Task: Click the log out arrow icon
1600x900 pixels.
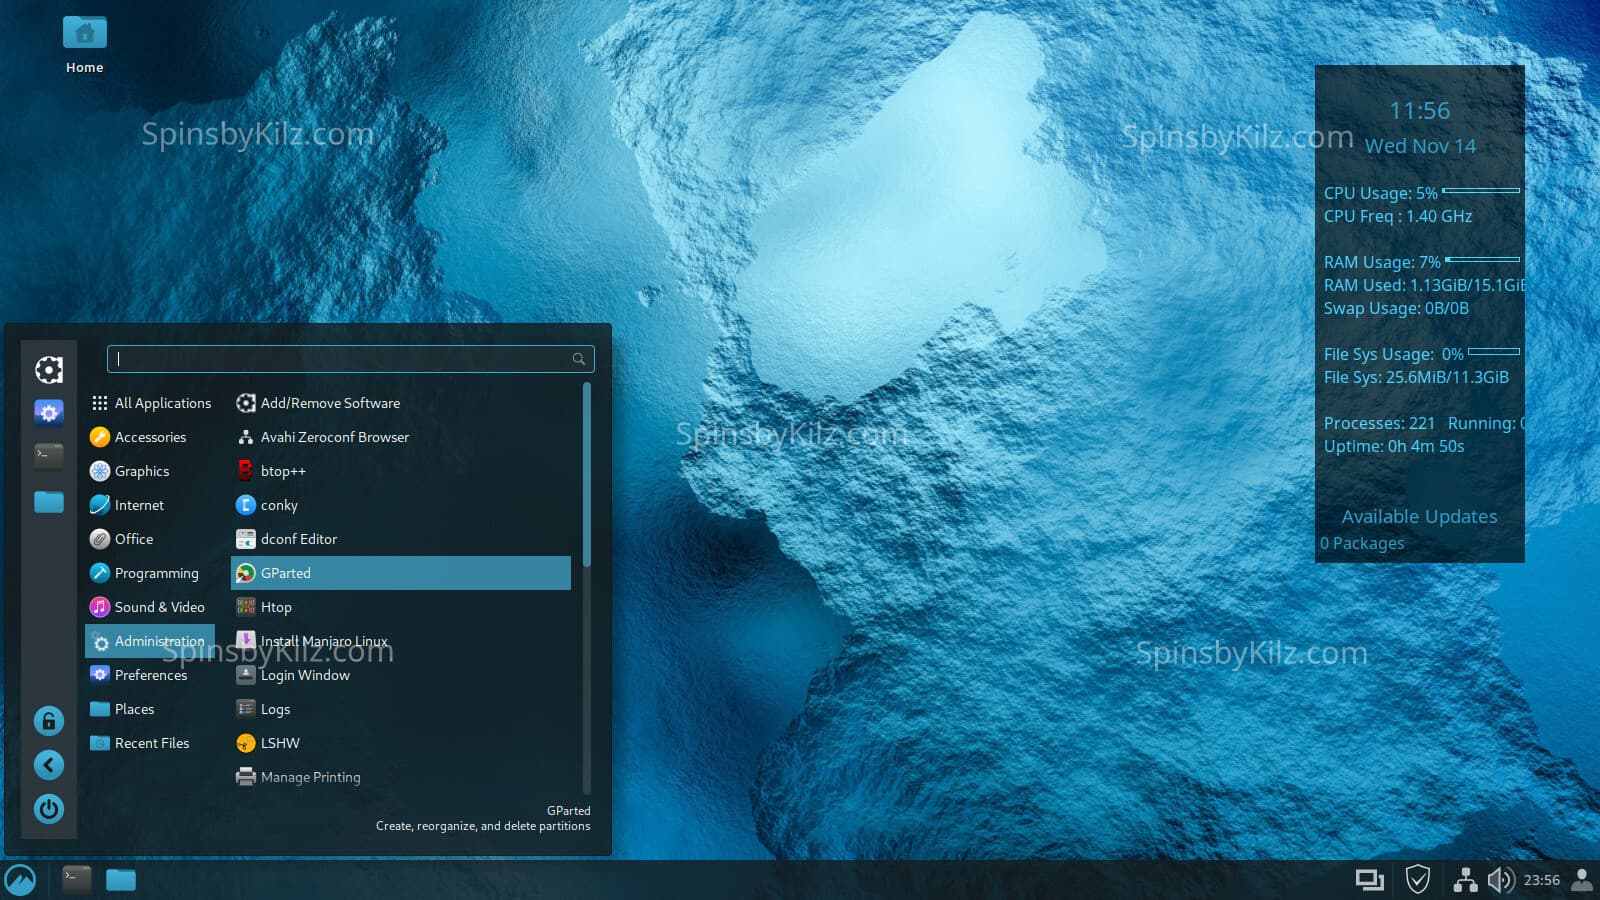Action: coord(49,765)
